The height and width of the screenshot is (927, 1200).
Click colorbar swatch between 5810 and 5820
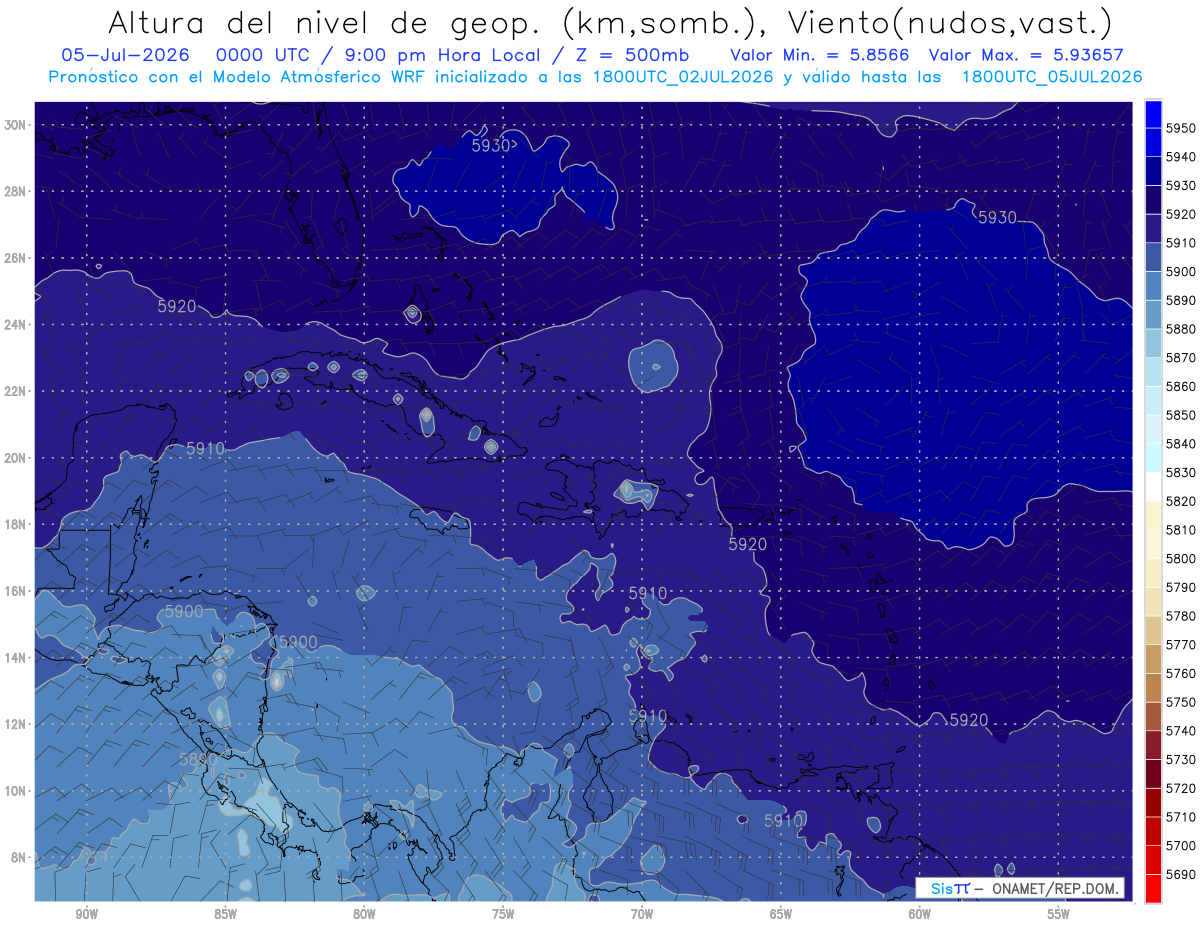pos(1153,515)
